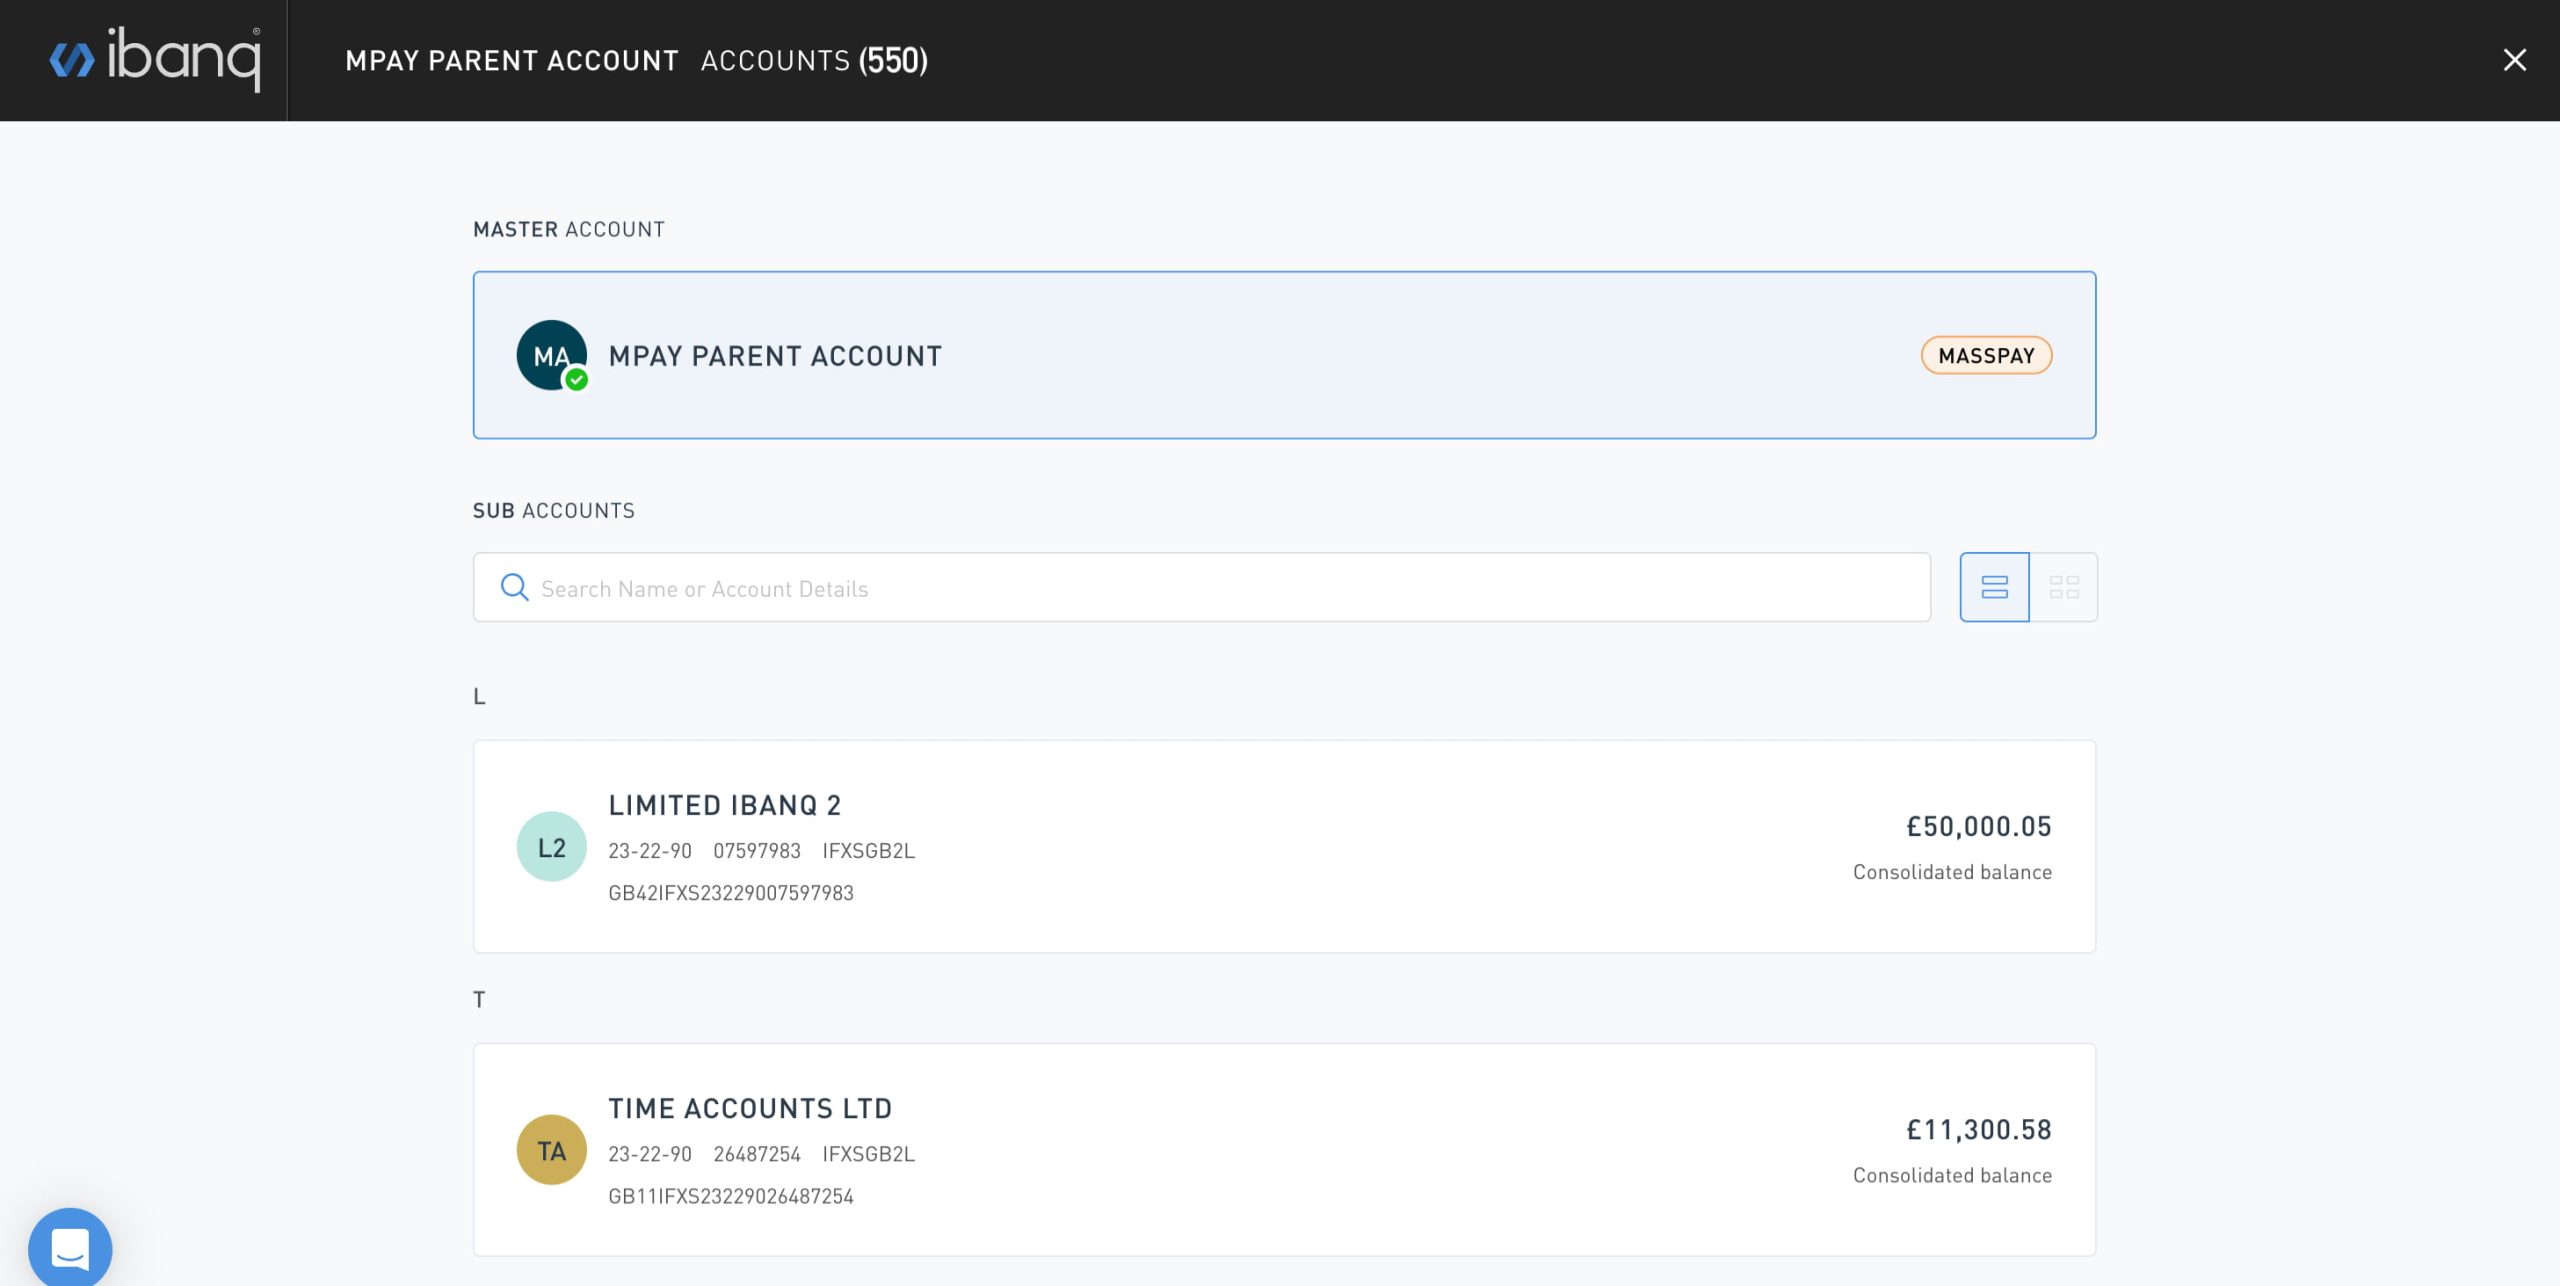This screenshot has width=2560, height=1286.
Task: Click the £50,000.05 consolidated balance
Action: pos(1978,826)
